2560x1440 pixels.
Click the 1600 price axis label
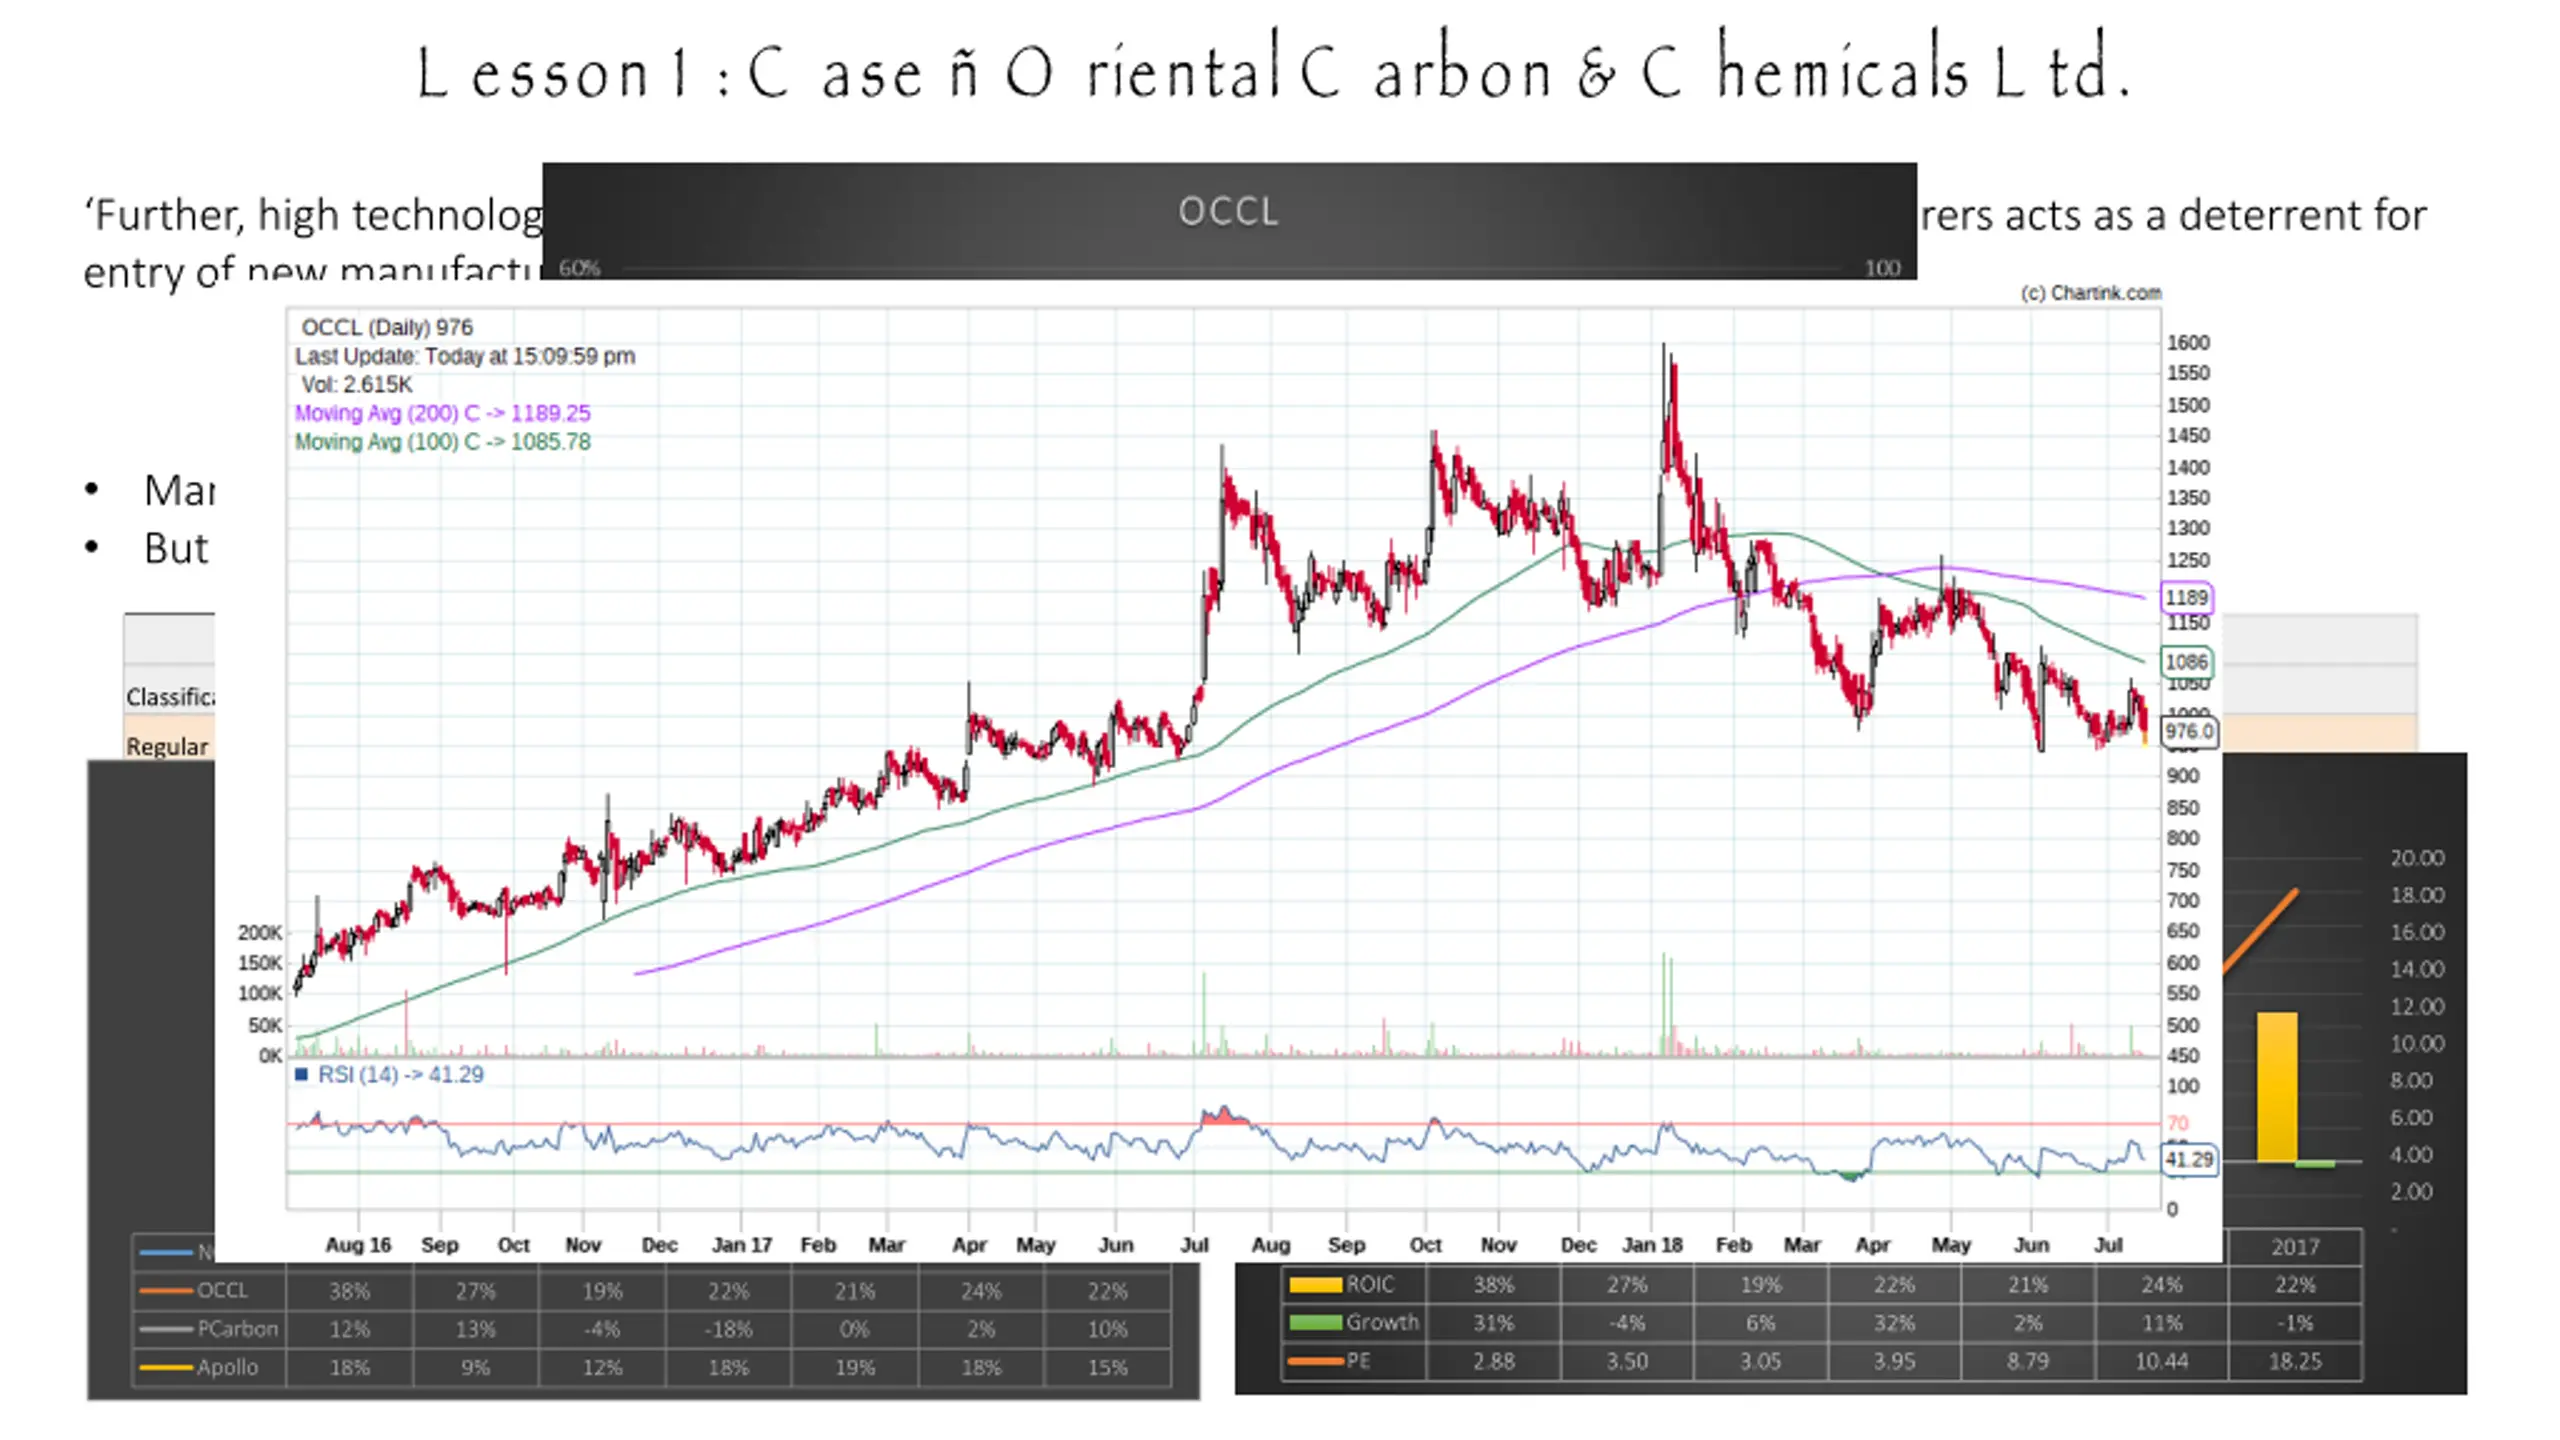[2188, 342]
